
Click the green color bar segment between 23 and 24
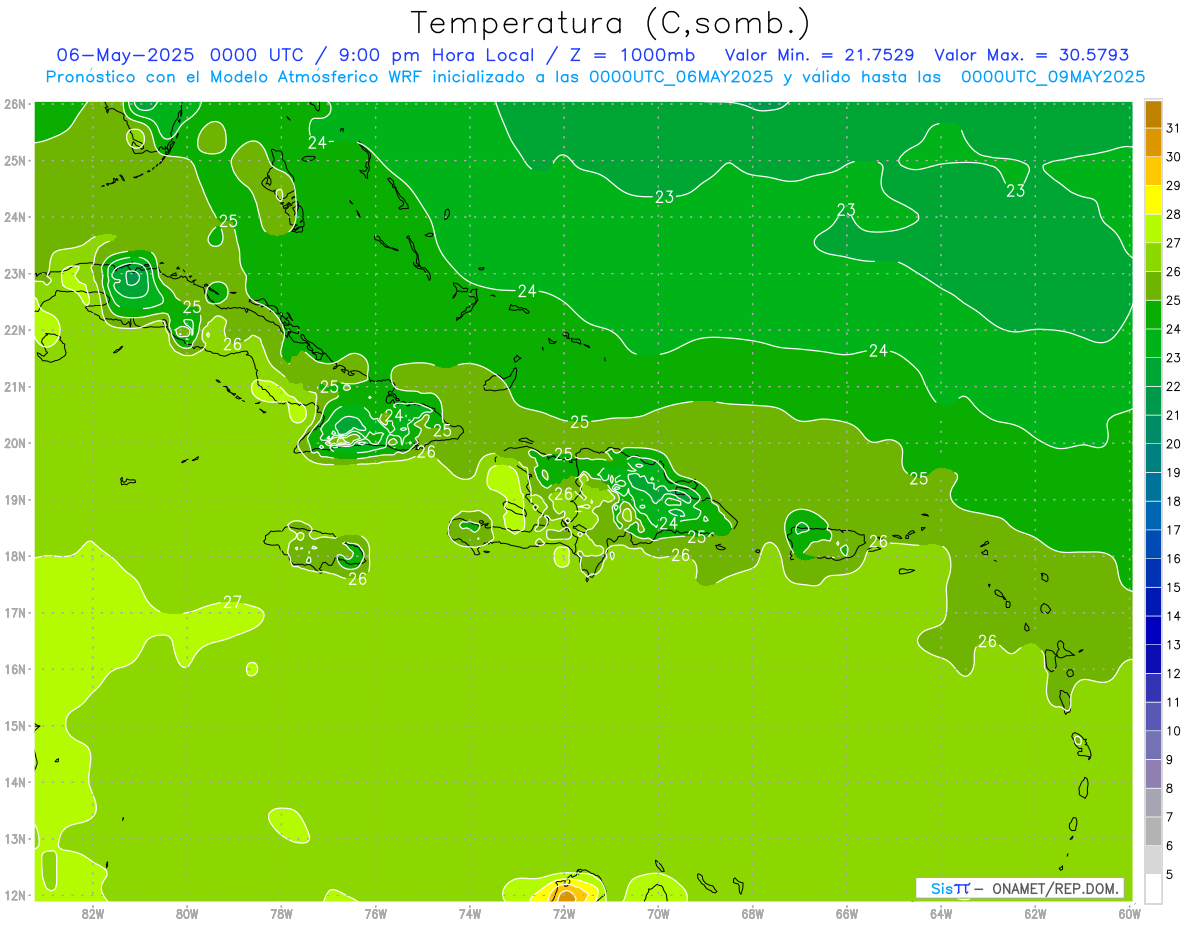tap(1153, 343)
